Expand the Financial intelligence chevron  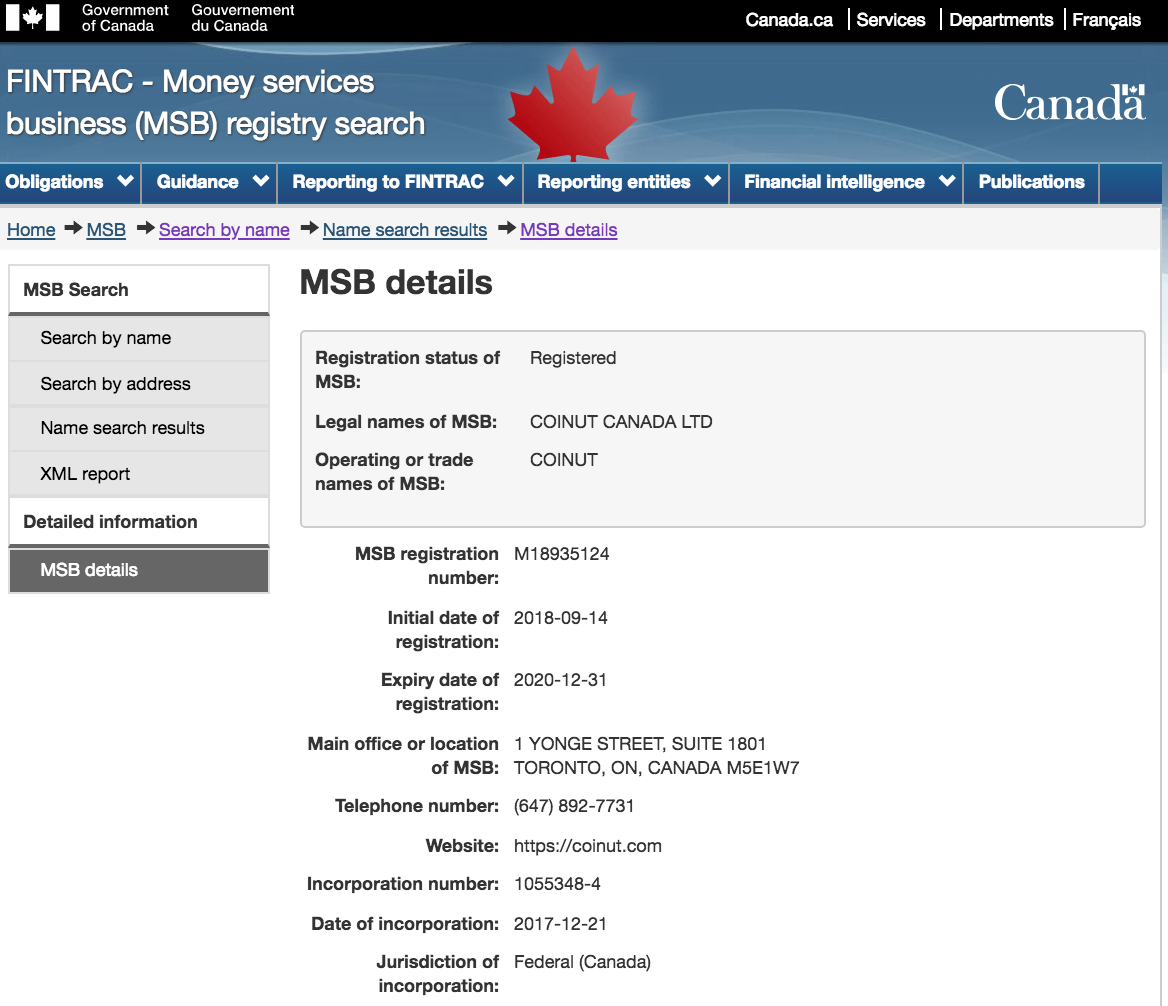tap(947, 181)
